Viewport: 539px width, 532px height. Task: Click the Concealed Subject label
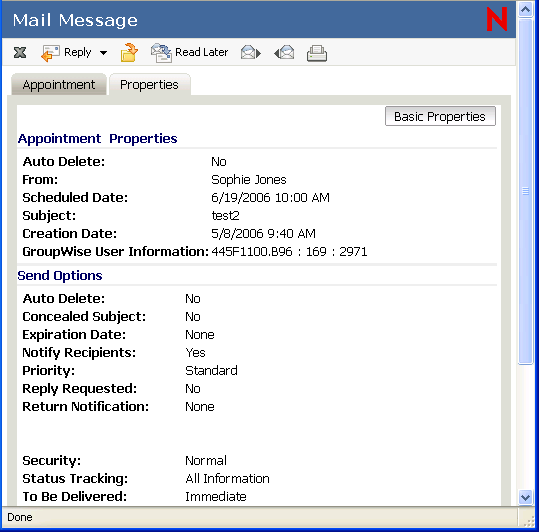click(x=84, y=317)
